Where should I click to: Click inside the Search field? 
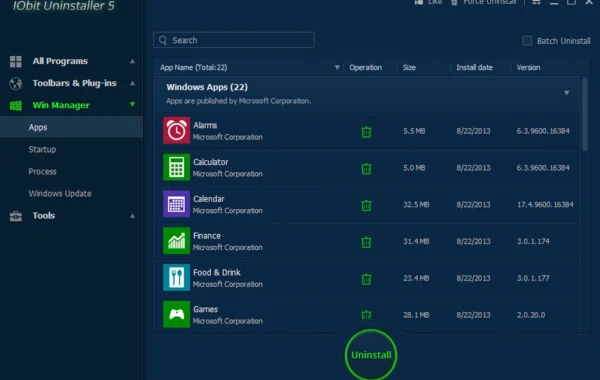[234, 40]
